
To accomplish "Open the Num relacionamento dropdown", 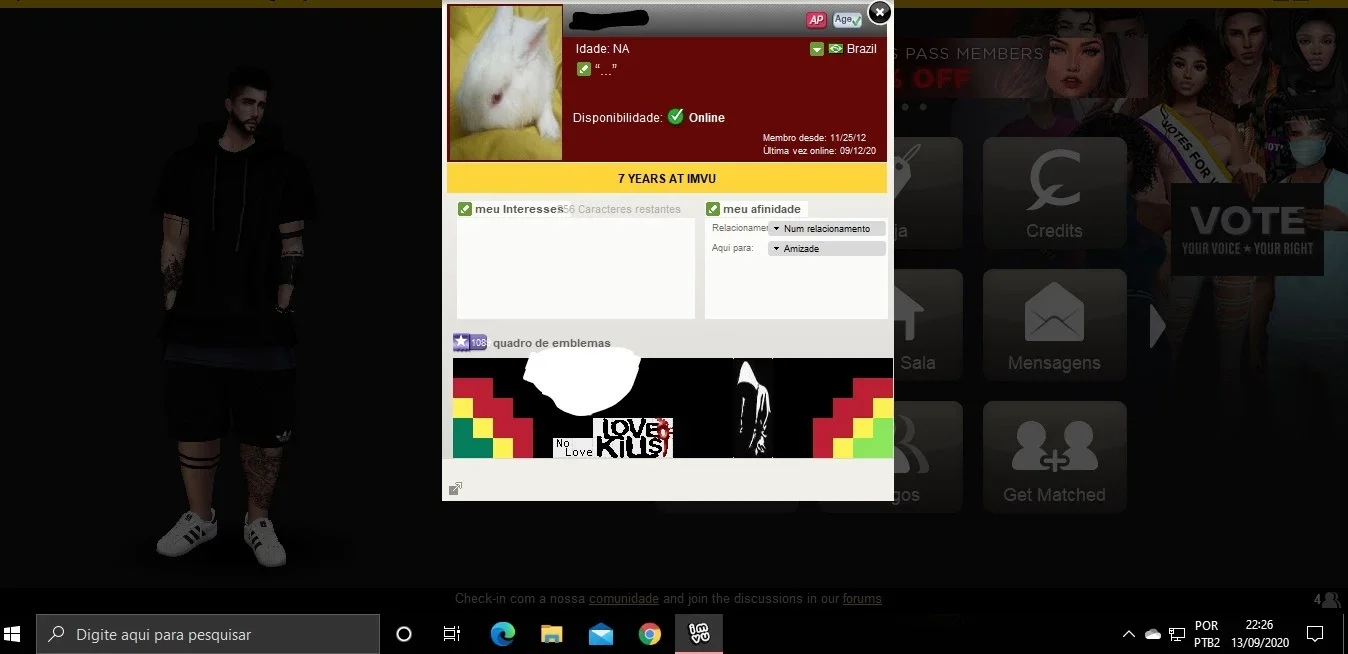I will [827, 229].
